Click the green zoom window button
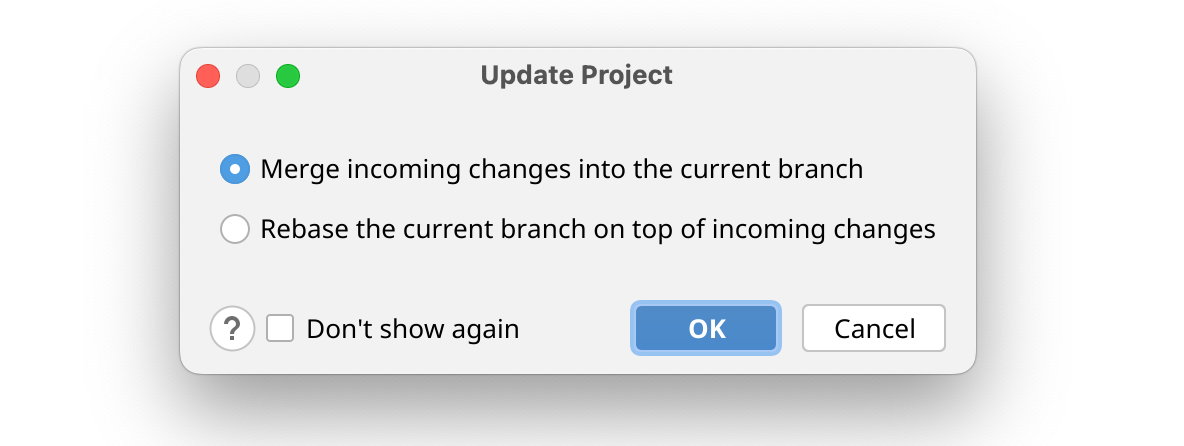Image resolution: width=1184 pixels, height=446 pixels. click(x=288, y=76)
